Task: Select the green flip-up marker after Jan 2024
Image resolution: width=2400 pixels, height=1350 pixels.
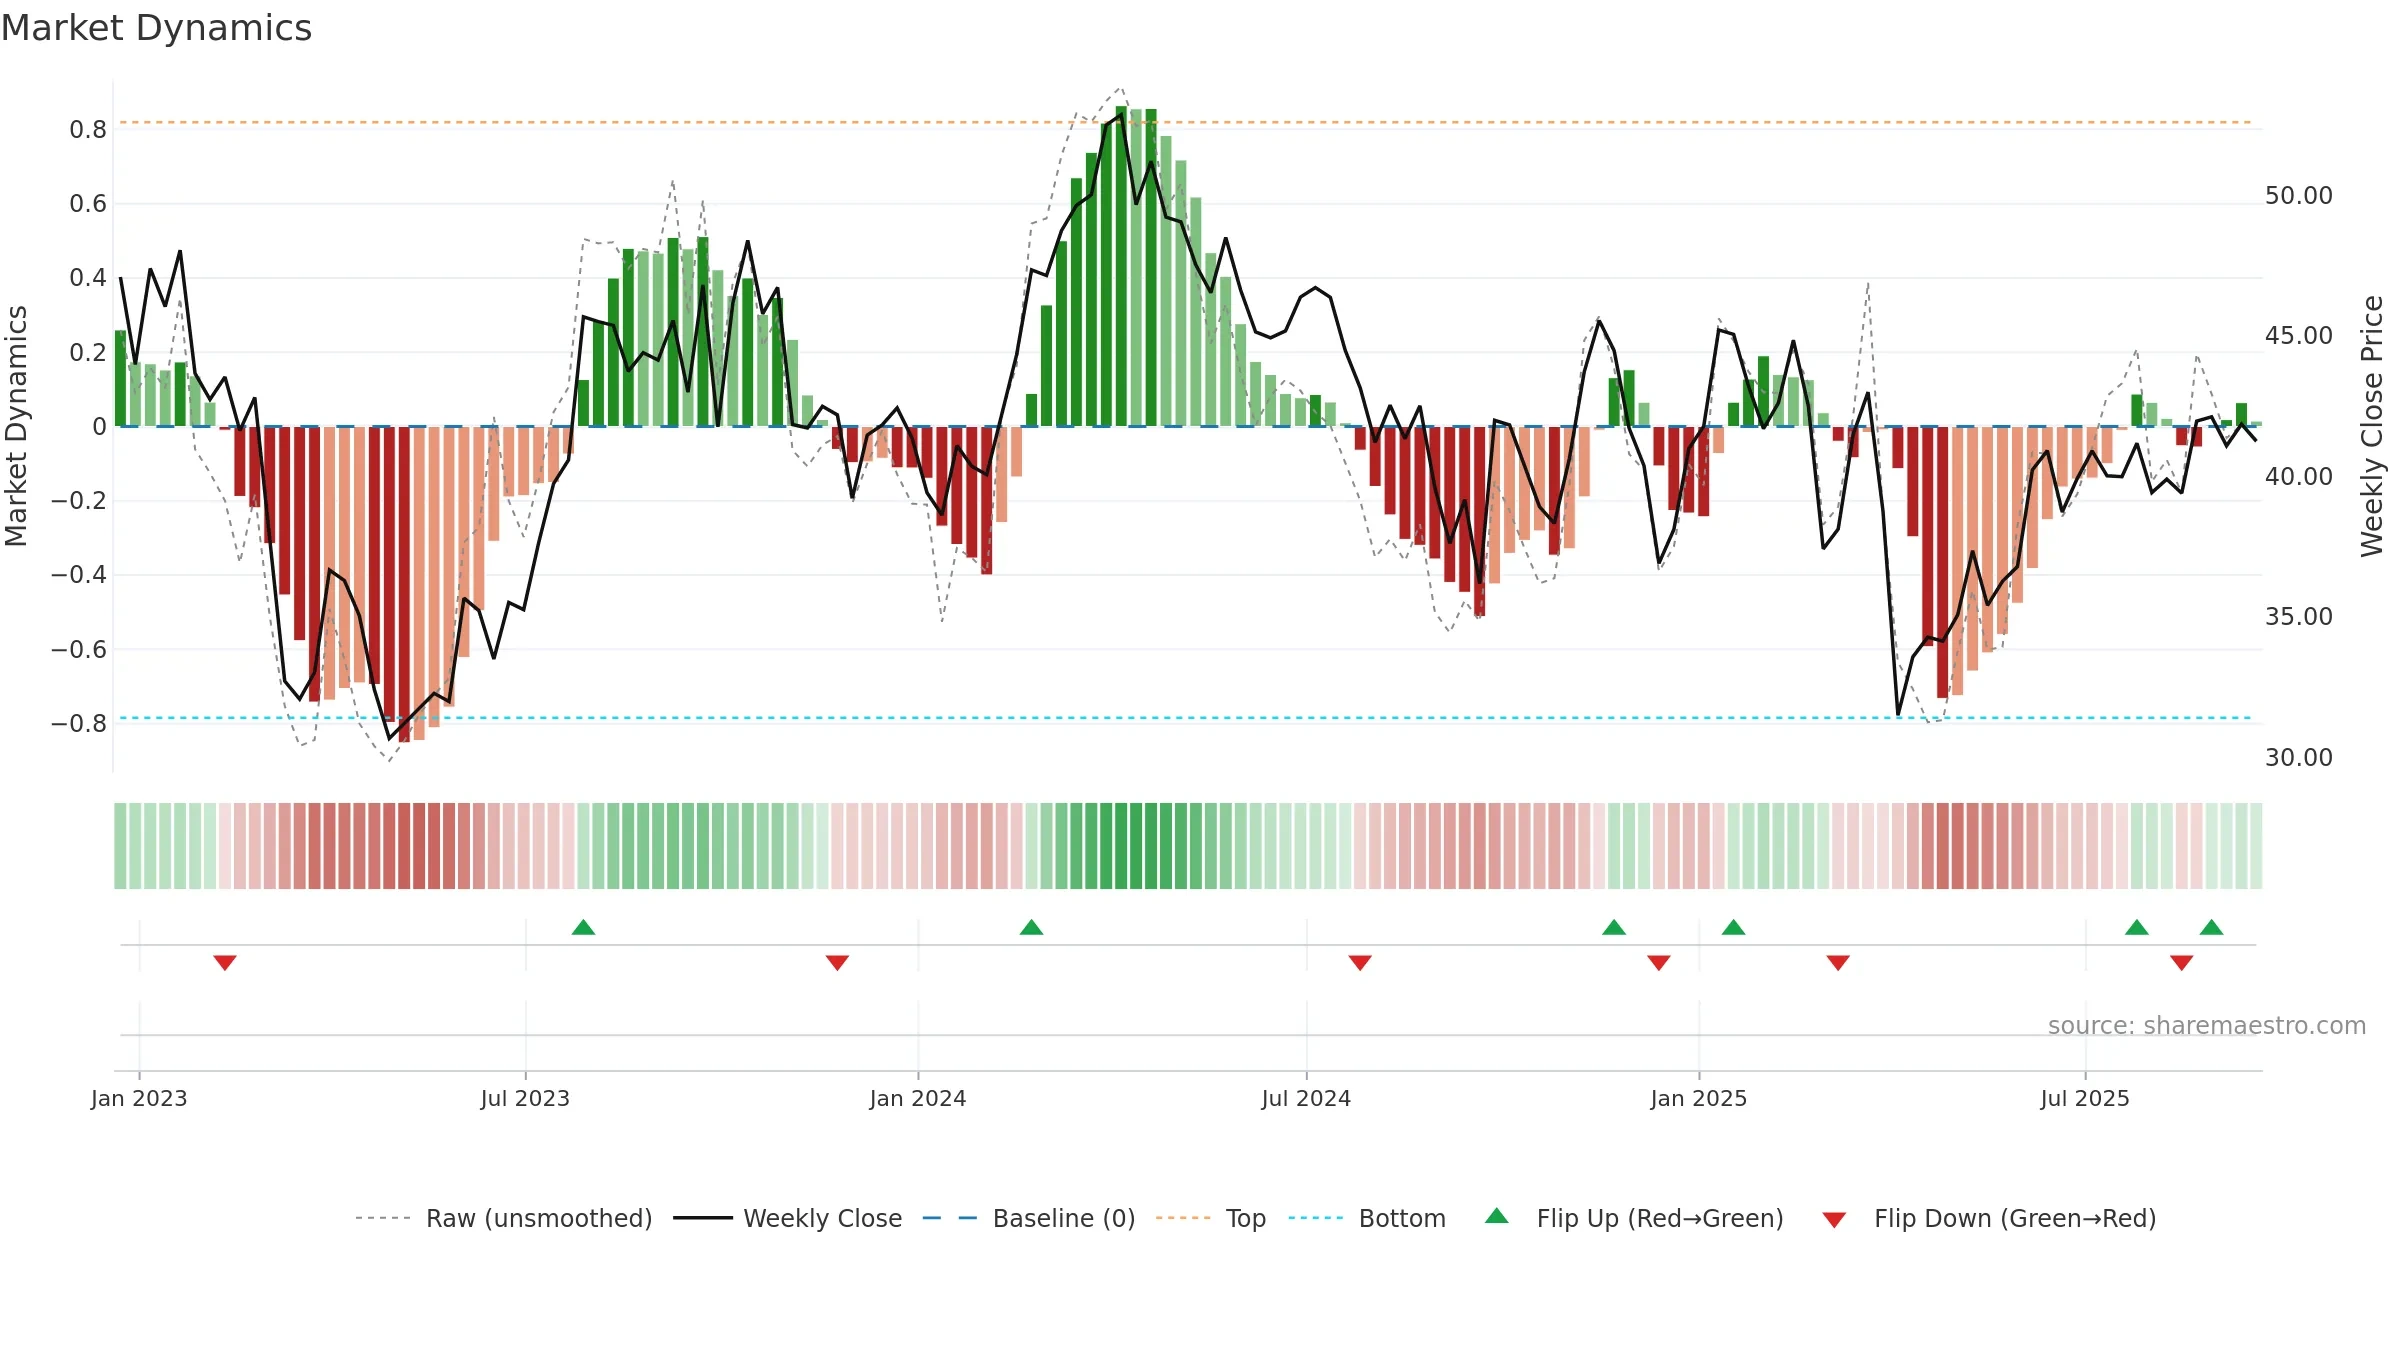Action: coord(1032,927)
